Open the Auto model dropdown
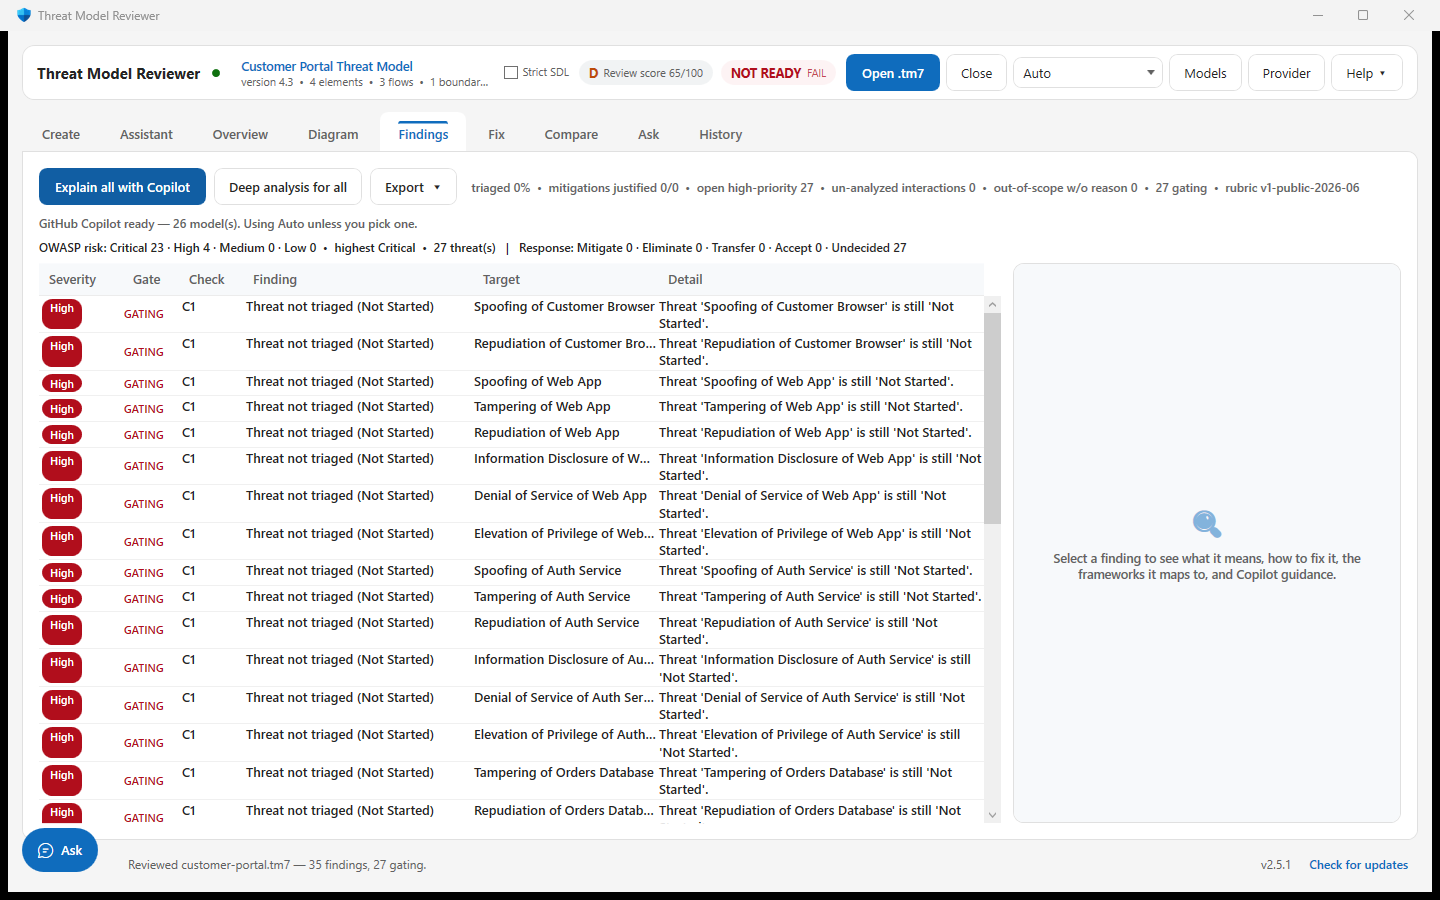The image size is (1440, 900). (x=1088, y=73)
